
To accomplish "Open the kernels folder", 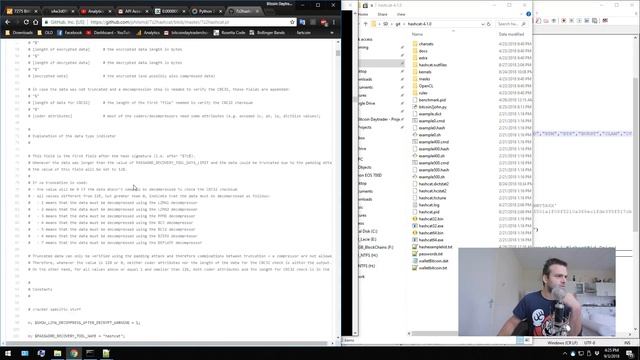I will point(425,72).
